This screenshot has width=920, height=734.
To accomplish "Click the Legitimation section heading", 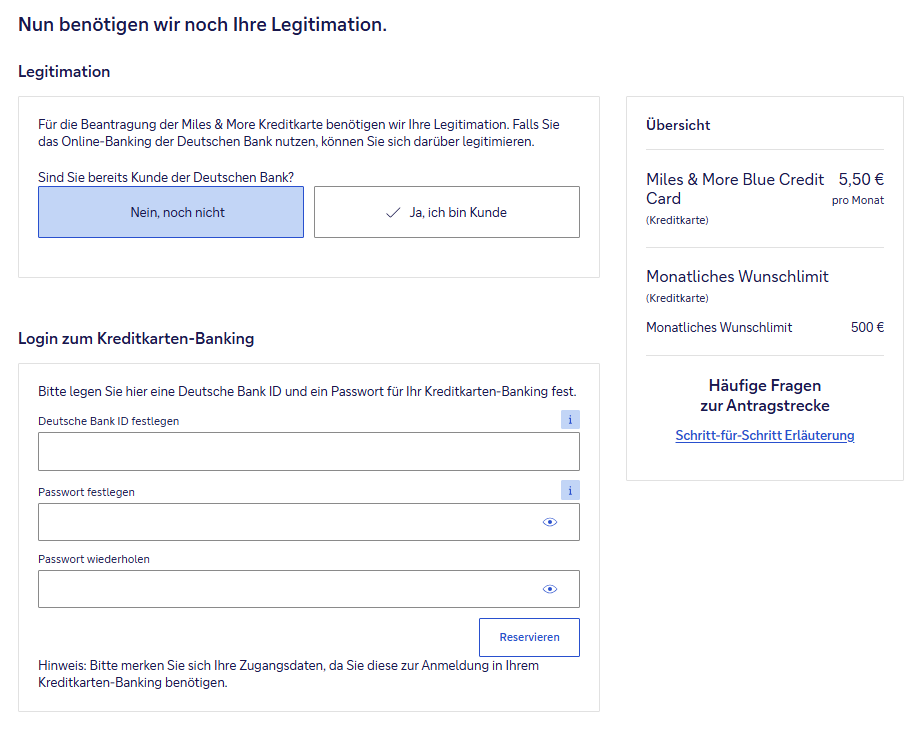I will 64,72.
